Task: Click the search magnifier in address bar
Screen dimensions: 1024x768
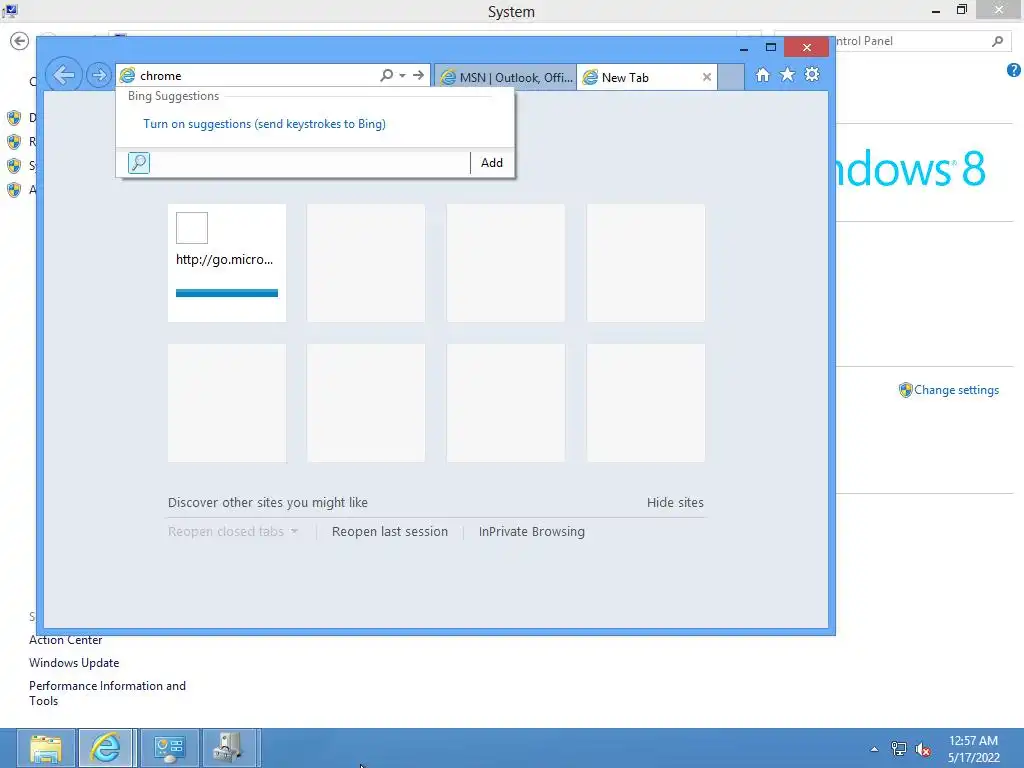Action: point(387,75)
